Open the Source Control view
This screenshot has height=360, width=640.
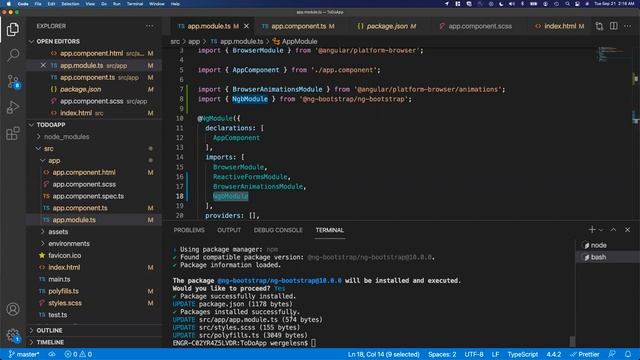(13, 82)
